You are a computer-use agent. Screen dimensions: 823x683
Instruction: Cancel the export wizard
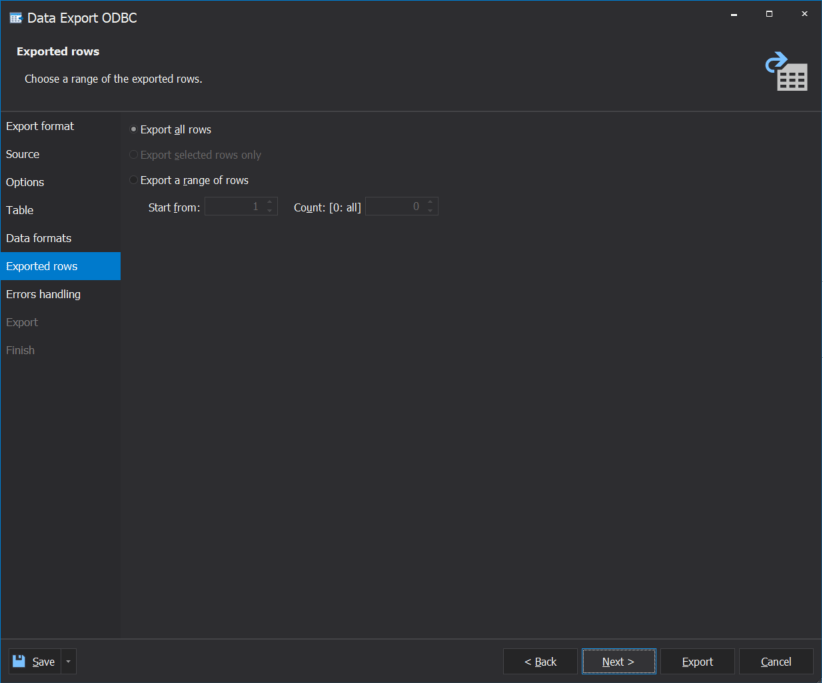tap(776, 661)
